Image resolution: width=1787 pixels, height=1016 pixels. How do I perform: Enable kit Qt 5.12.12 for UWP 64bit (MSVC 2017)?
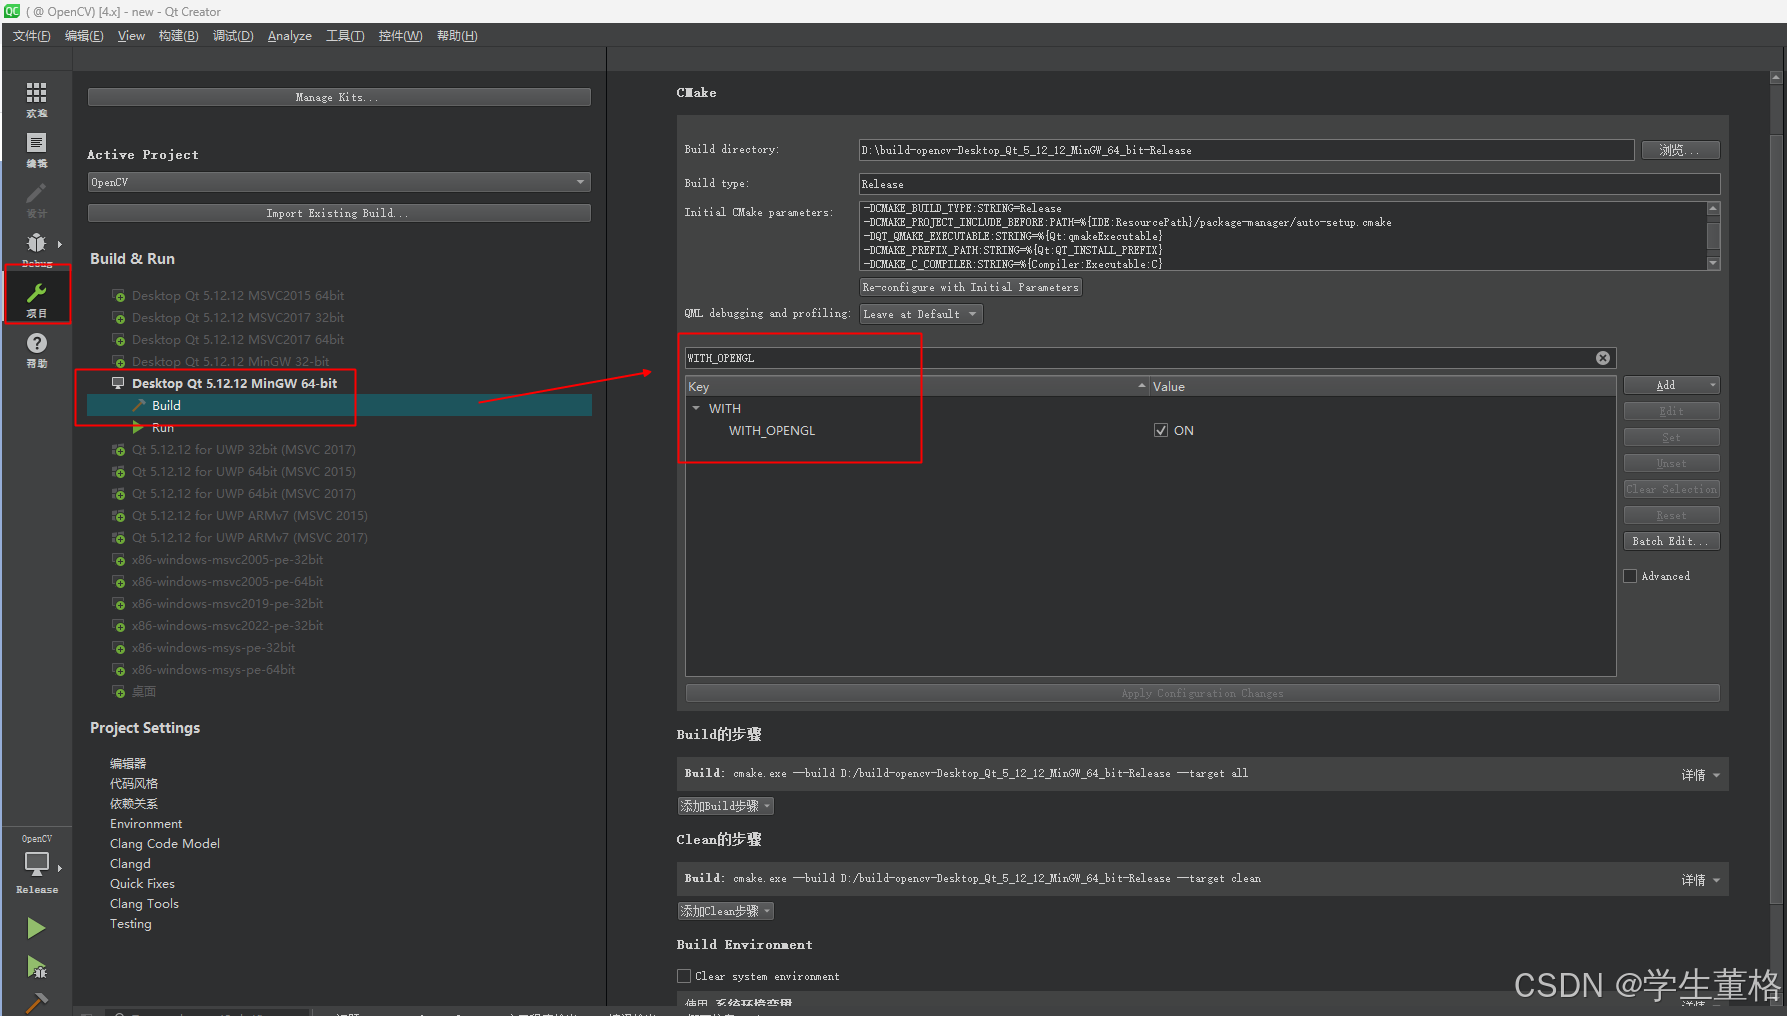point(243,494)
